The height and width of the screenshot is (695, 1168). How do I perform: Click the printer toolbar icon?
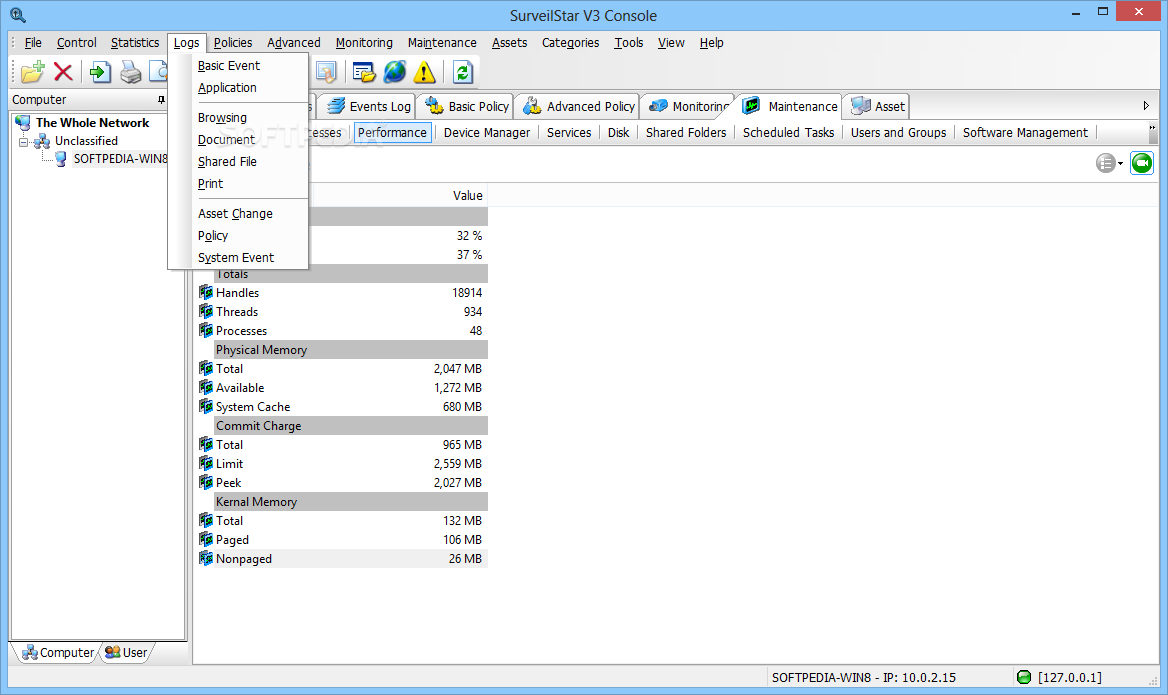coord(131,72)
